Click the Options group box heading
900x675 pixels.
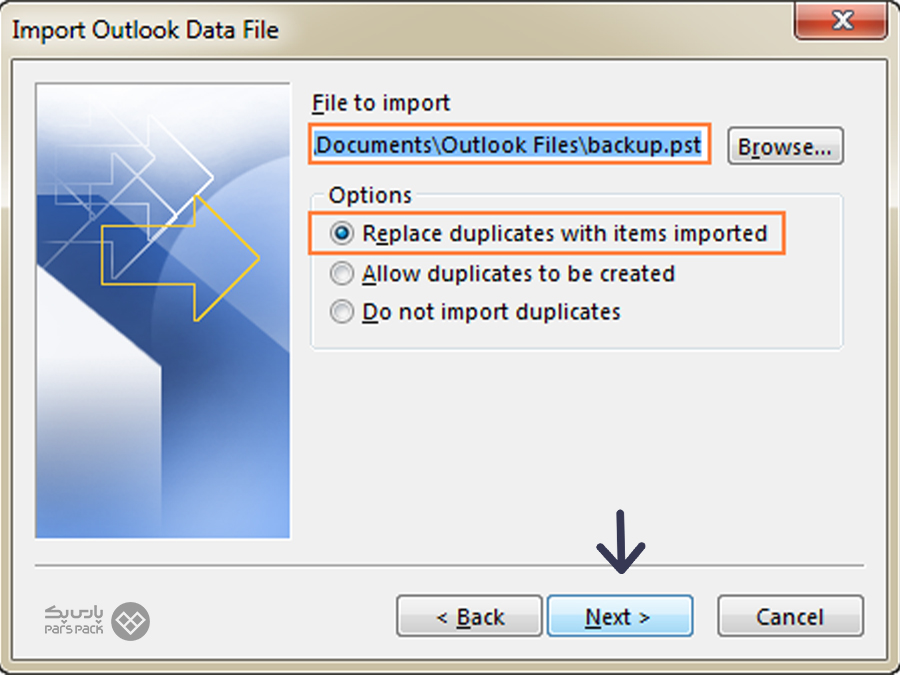click(x=370, y=195)
